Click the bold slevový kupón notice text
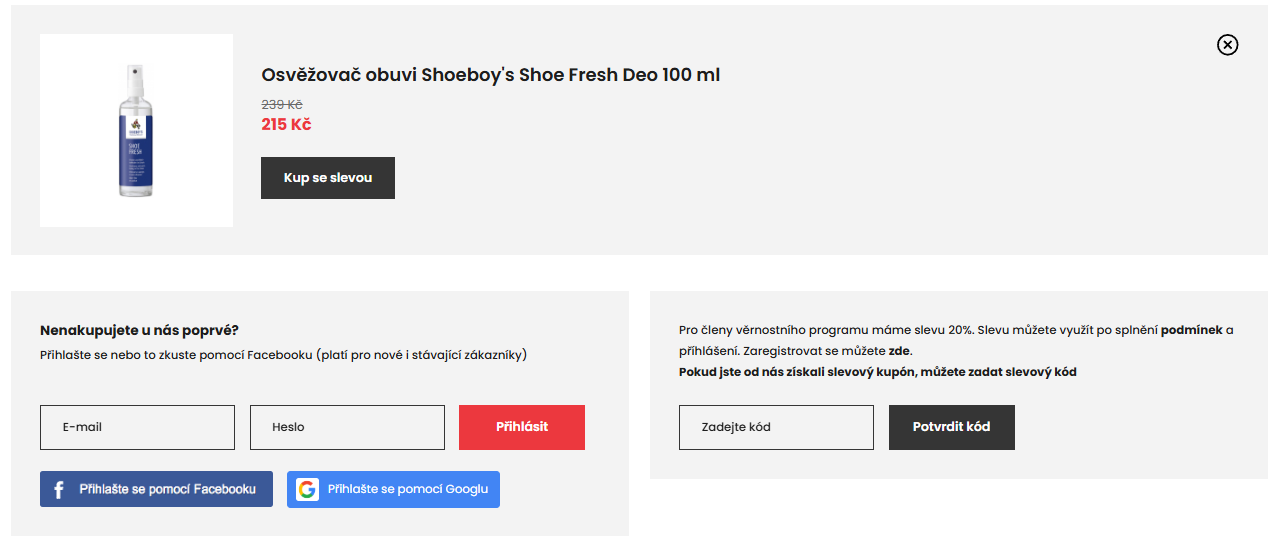This screenshot has width=1272, height=540. click(877, 372)
